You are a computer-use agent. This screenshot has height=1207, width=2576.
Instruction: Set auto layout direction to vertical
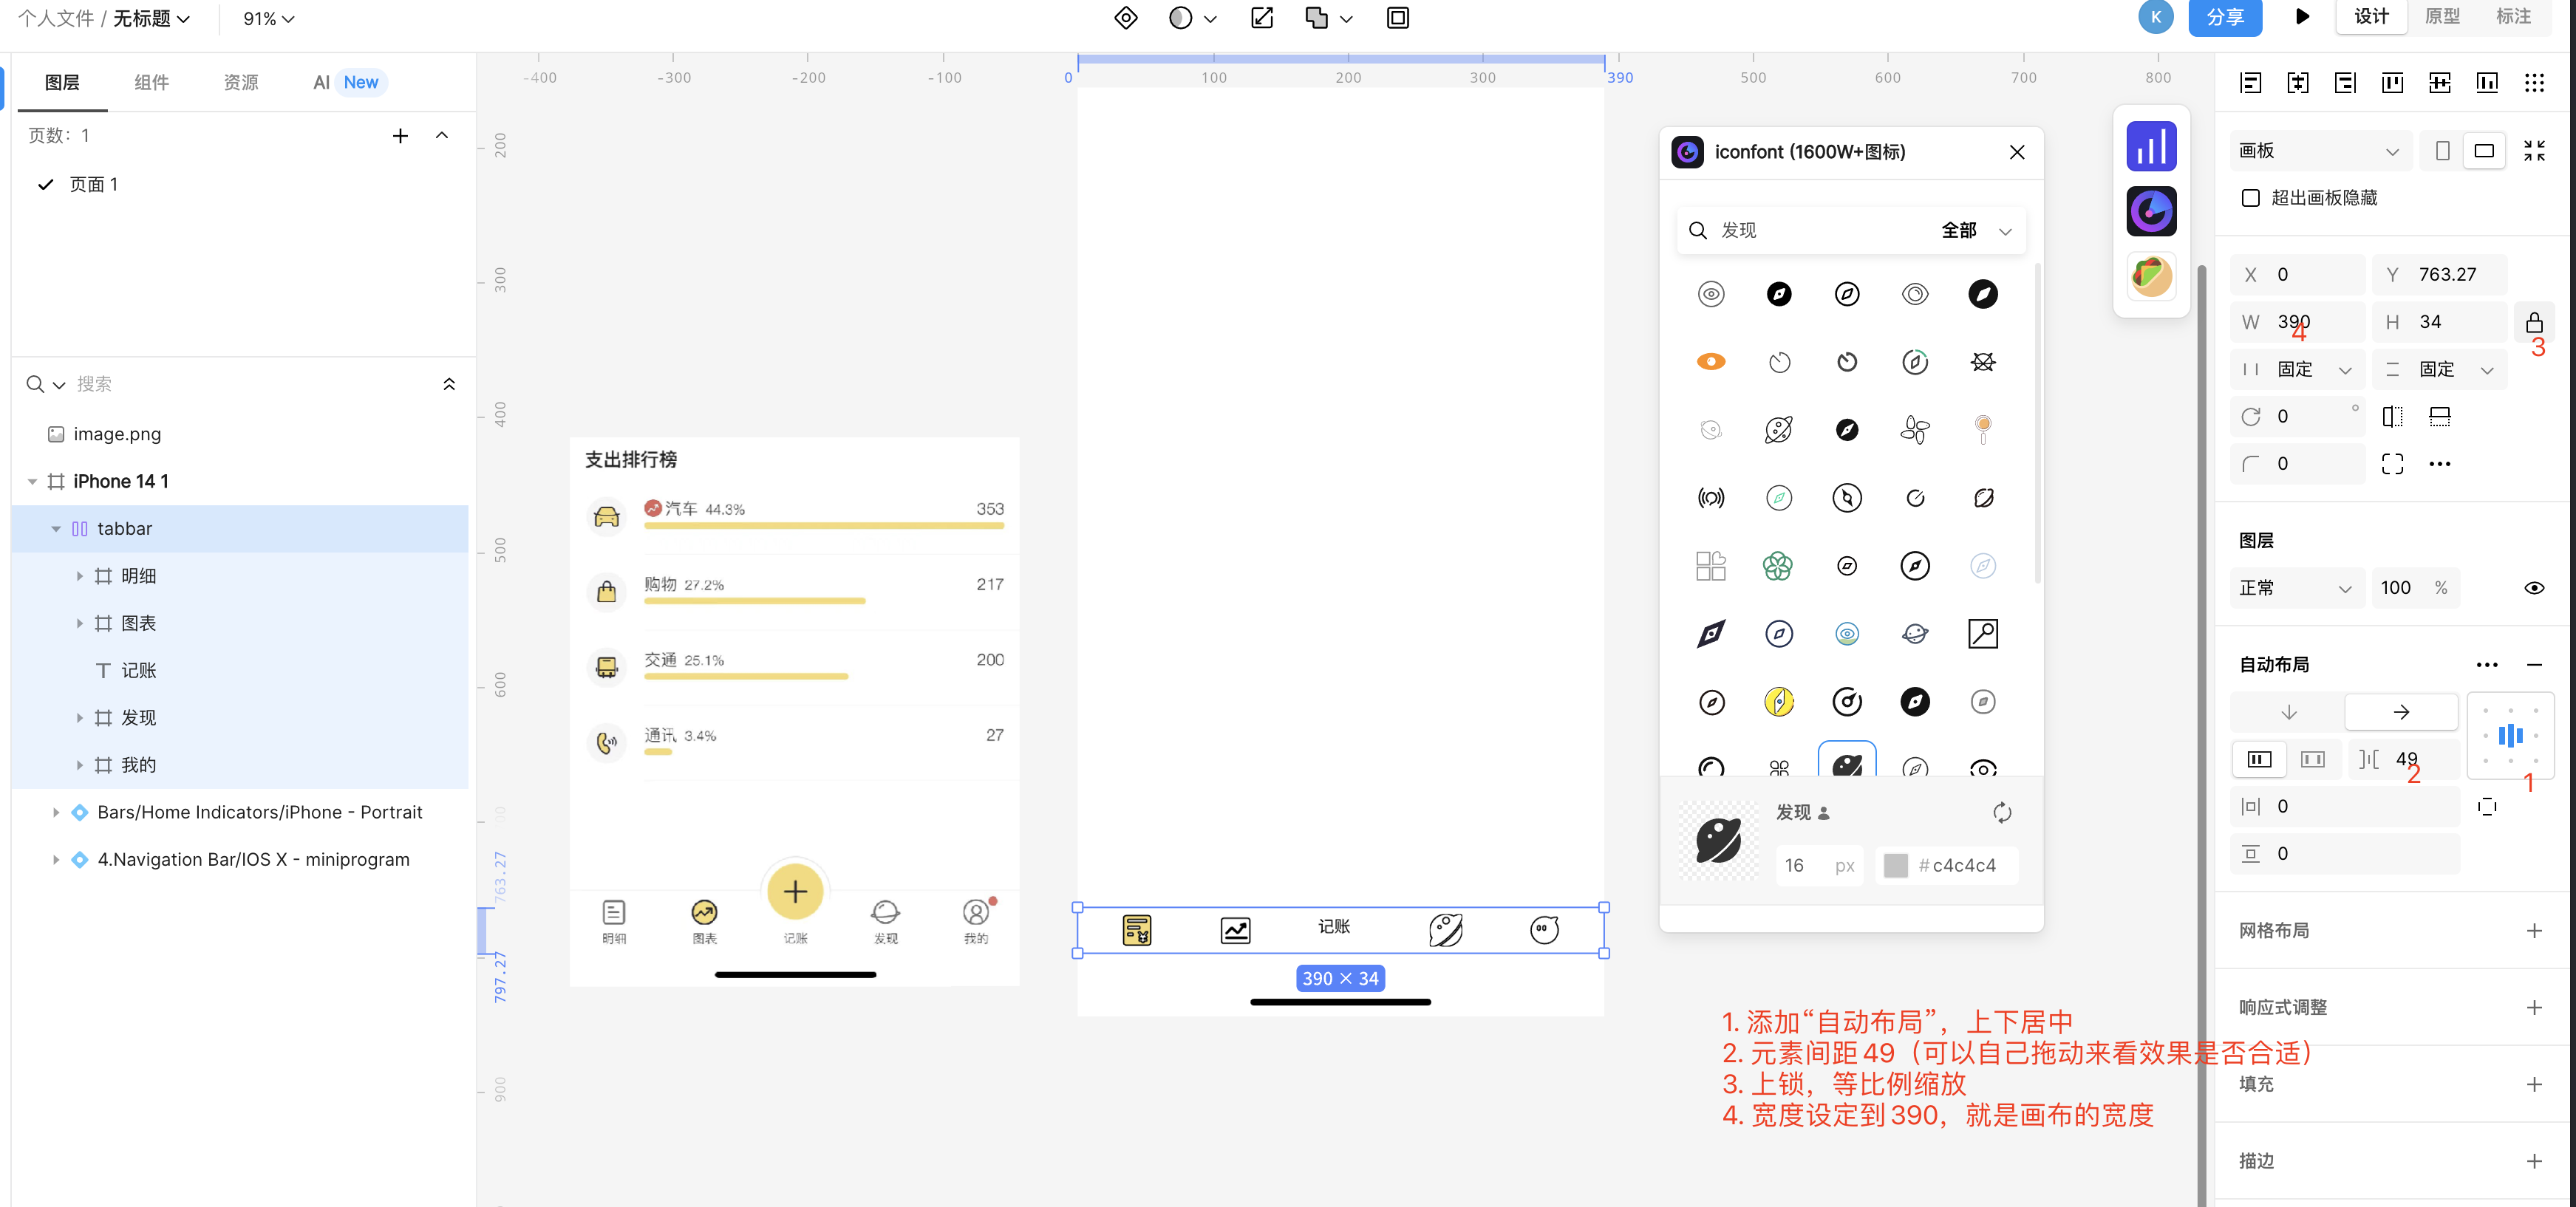click(x=2288, y=712)
